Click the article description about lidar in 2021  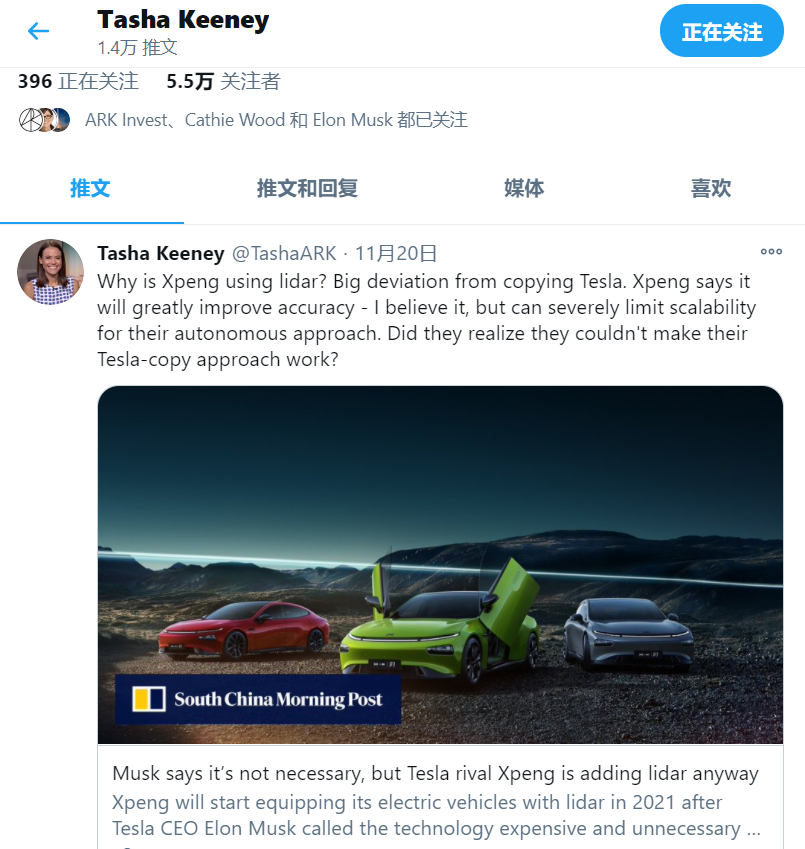coord(436,815)
